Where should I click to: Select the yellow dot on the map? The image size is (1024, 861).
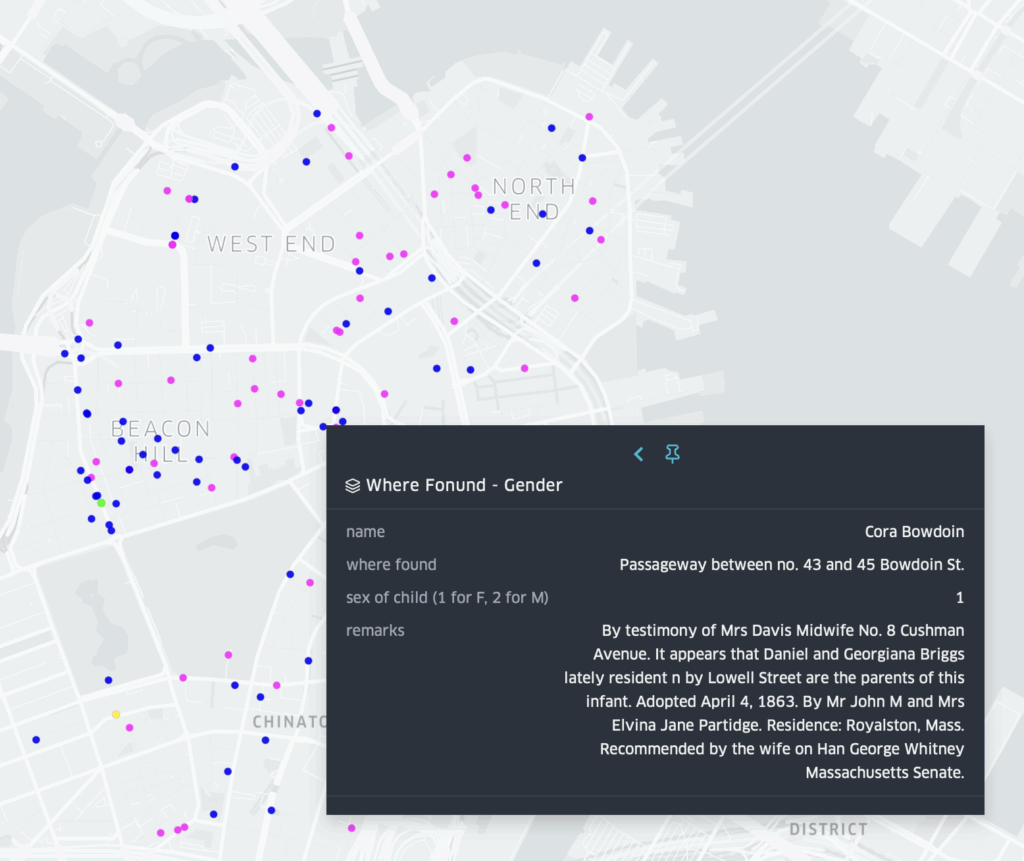[116, 715]
